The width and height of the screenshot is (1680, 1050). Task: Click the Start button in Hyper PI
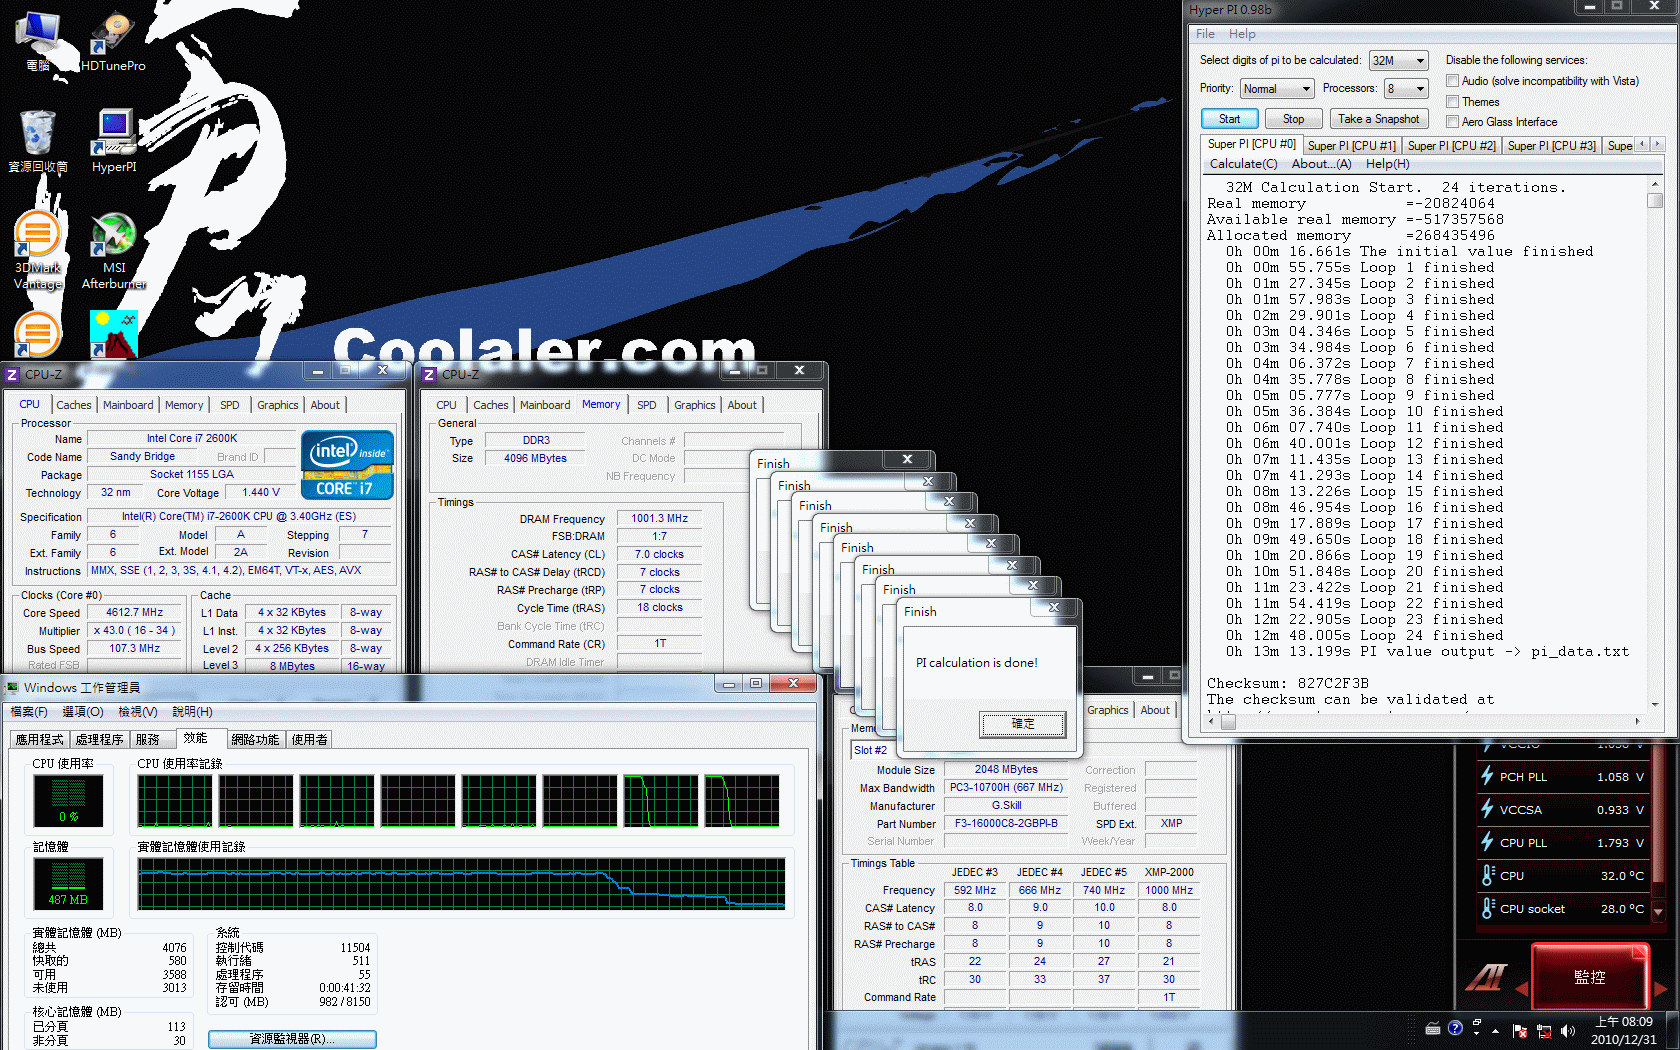(x=1229, y=119)
